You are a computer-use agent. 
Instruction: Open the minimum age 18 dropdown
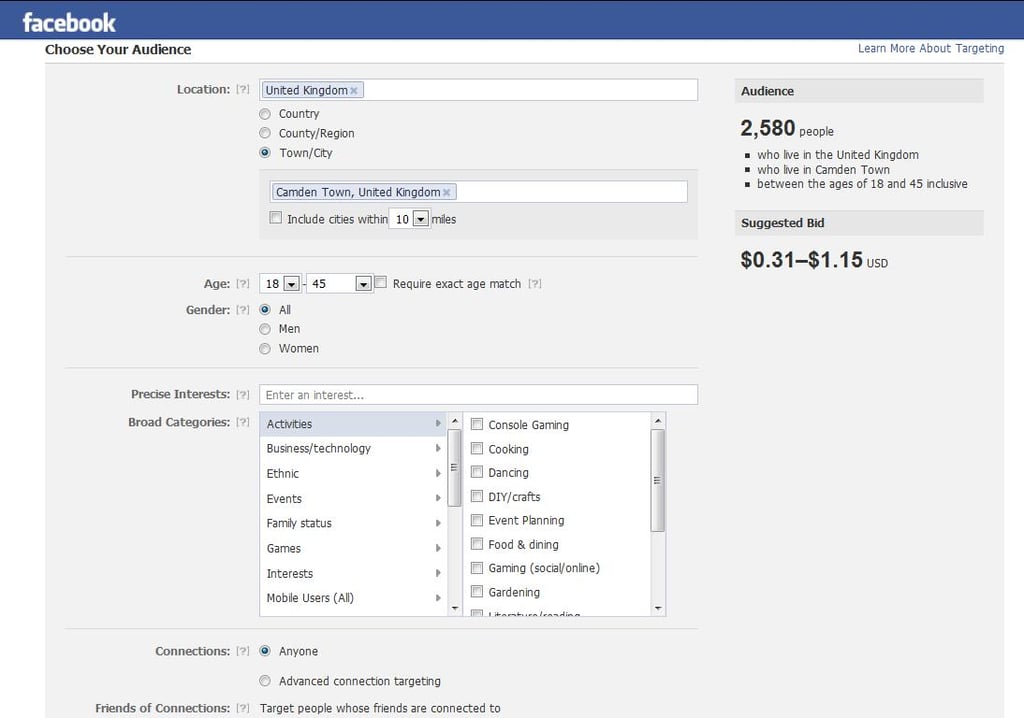point(291,284)
